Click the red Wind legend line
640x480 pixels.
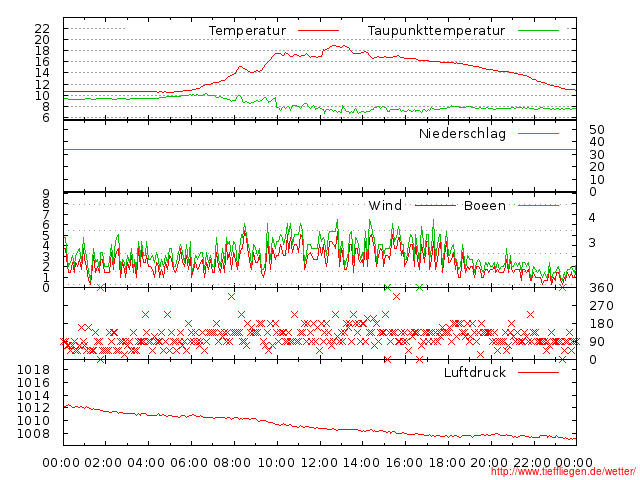coord(435,205)
